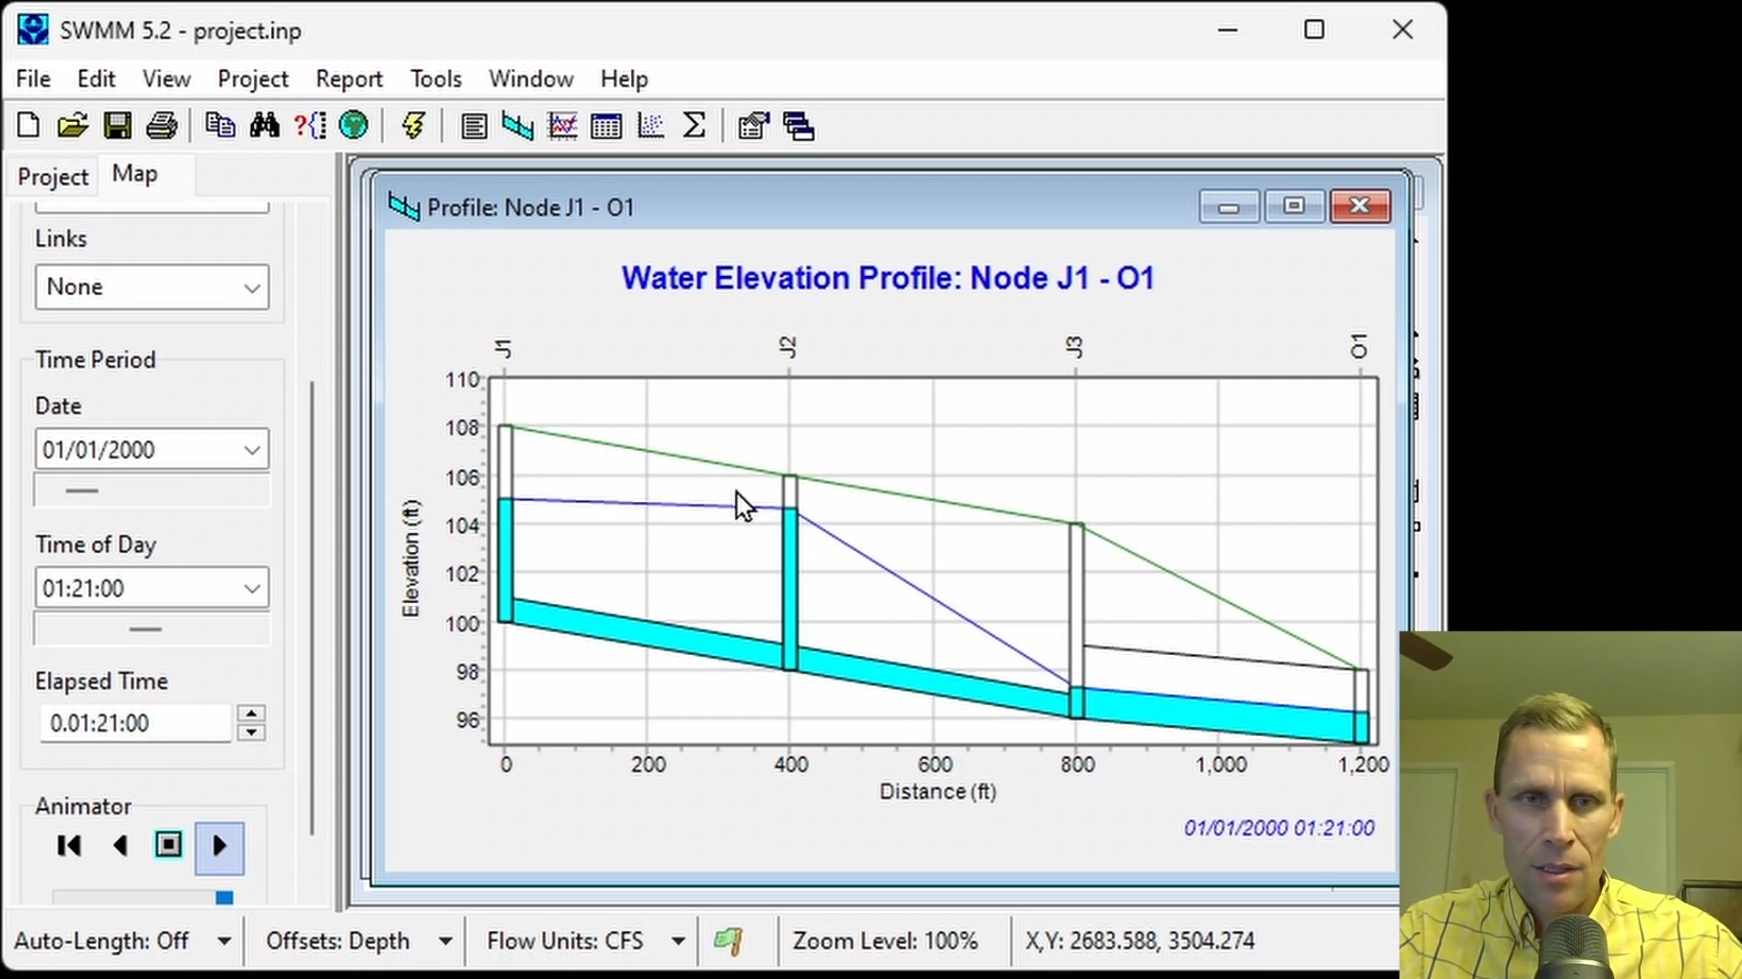The image size is (1742, 979).
Task: Click the Arrange windows toolbar icon
Action: [x=798, y=126]
